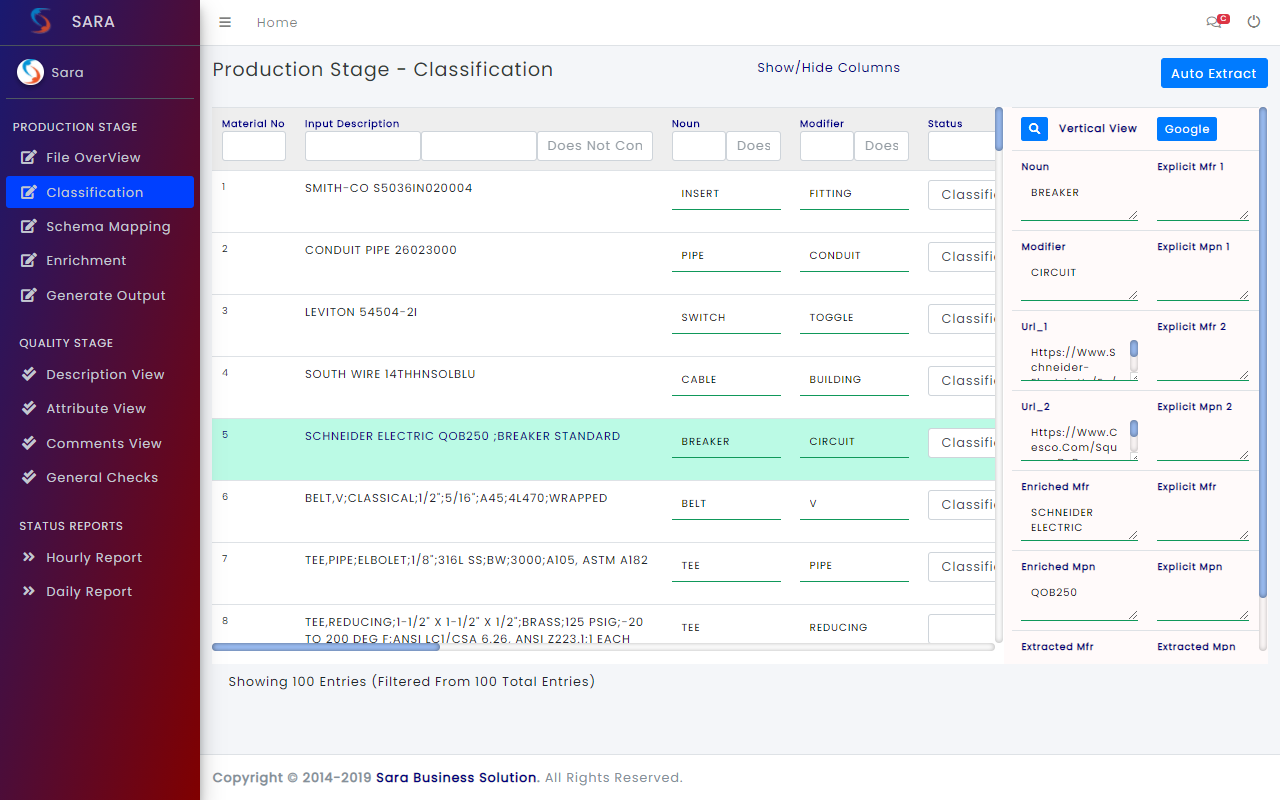Click Modifier field with CIRCUIT in side panel
This screenshot has width=1280, height=800.
(x=1080, y=279)
